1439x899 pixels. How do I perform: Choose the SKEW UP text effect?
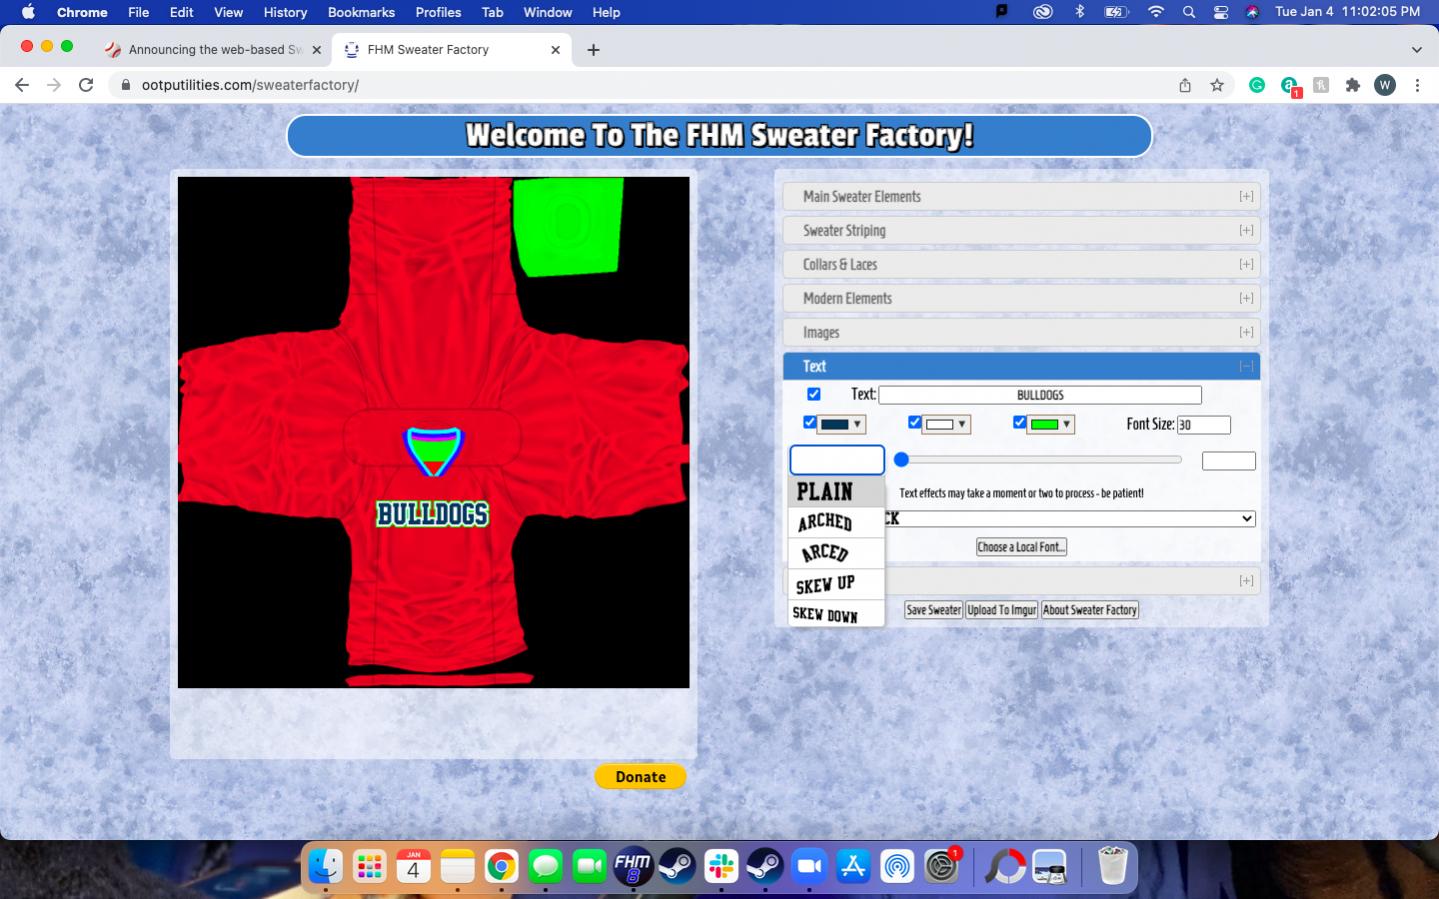coord(826,584)
